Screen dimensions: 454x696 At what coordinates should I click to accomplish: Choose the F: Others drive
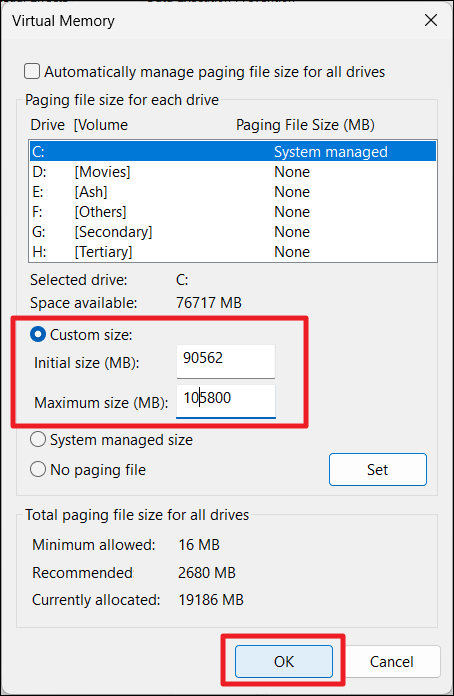pyautogui.click(x=233, y=212)
